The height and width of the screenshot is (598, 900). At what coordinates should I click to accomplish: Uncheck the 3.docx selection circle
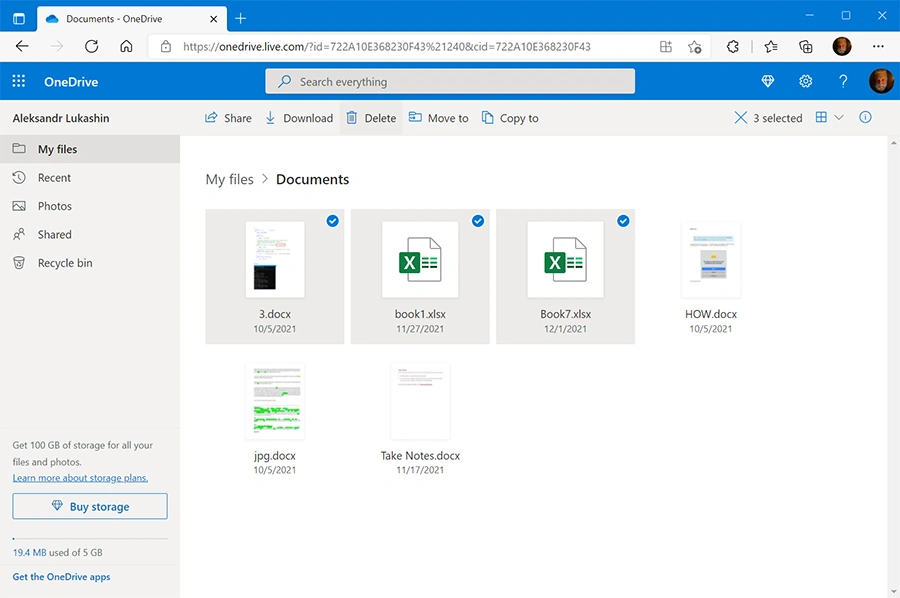pyautogui.click(x=332, y=221)
